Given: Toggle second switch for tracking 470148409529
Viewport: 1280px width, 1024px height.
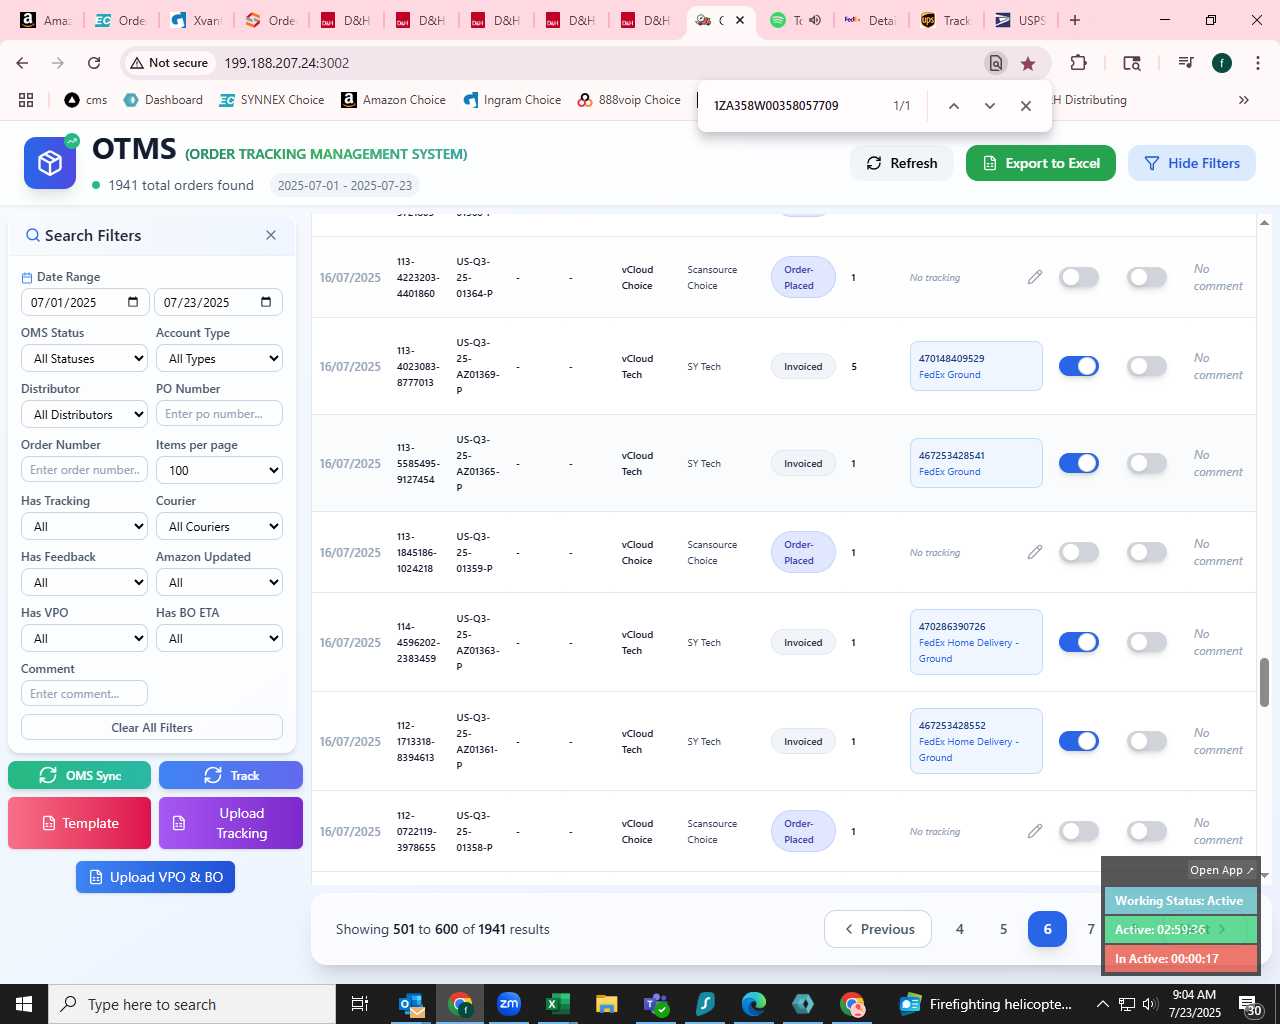Looking at the screenshot, I should (x=1147, y=366).
